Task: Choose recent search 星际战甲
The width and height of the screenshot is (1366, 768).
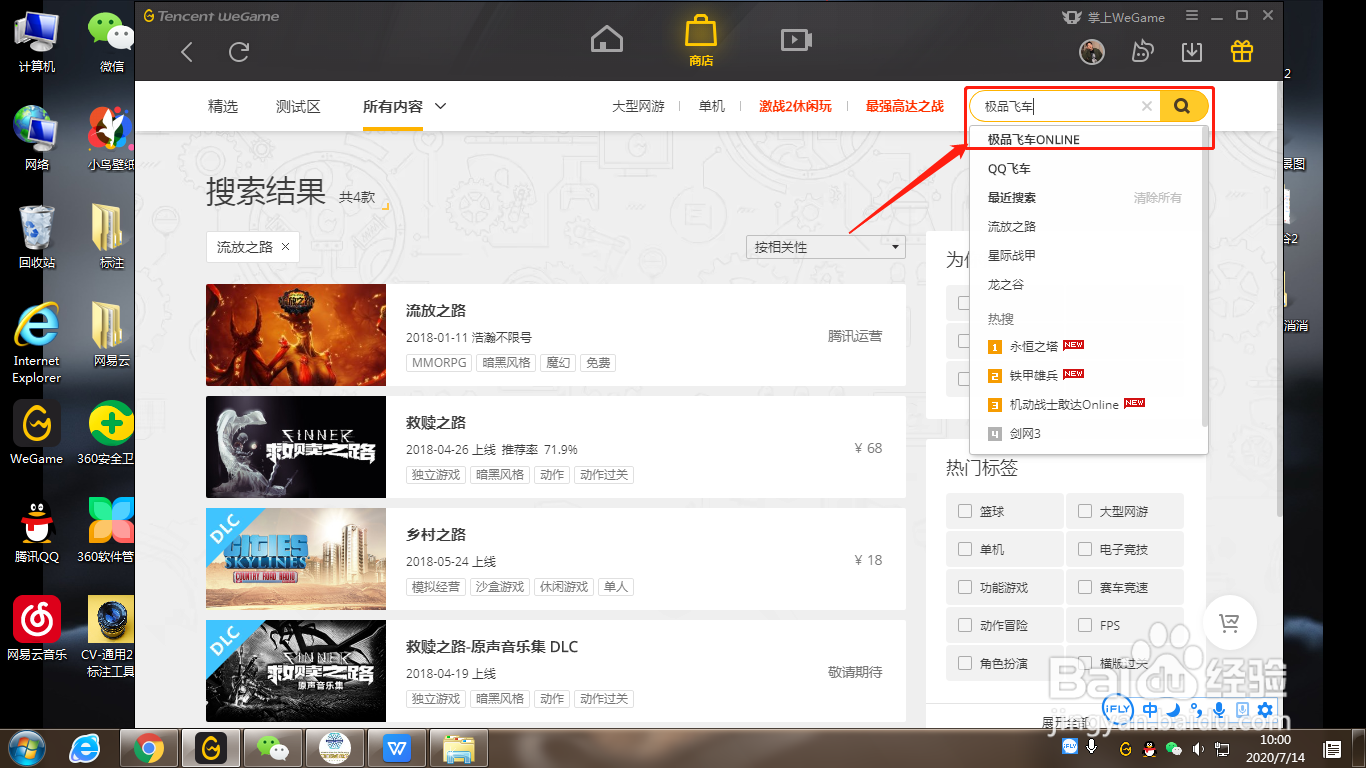Action: (1012, 256)
